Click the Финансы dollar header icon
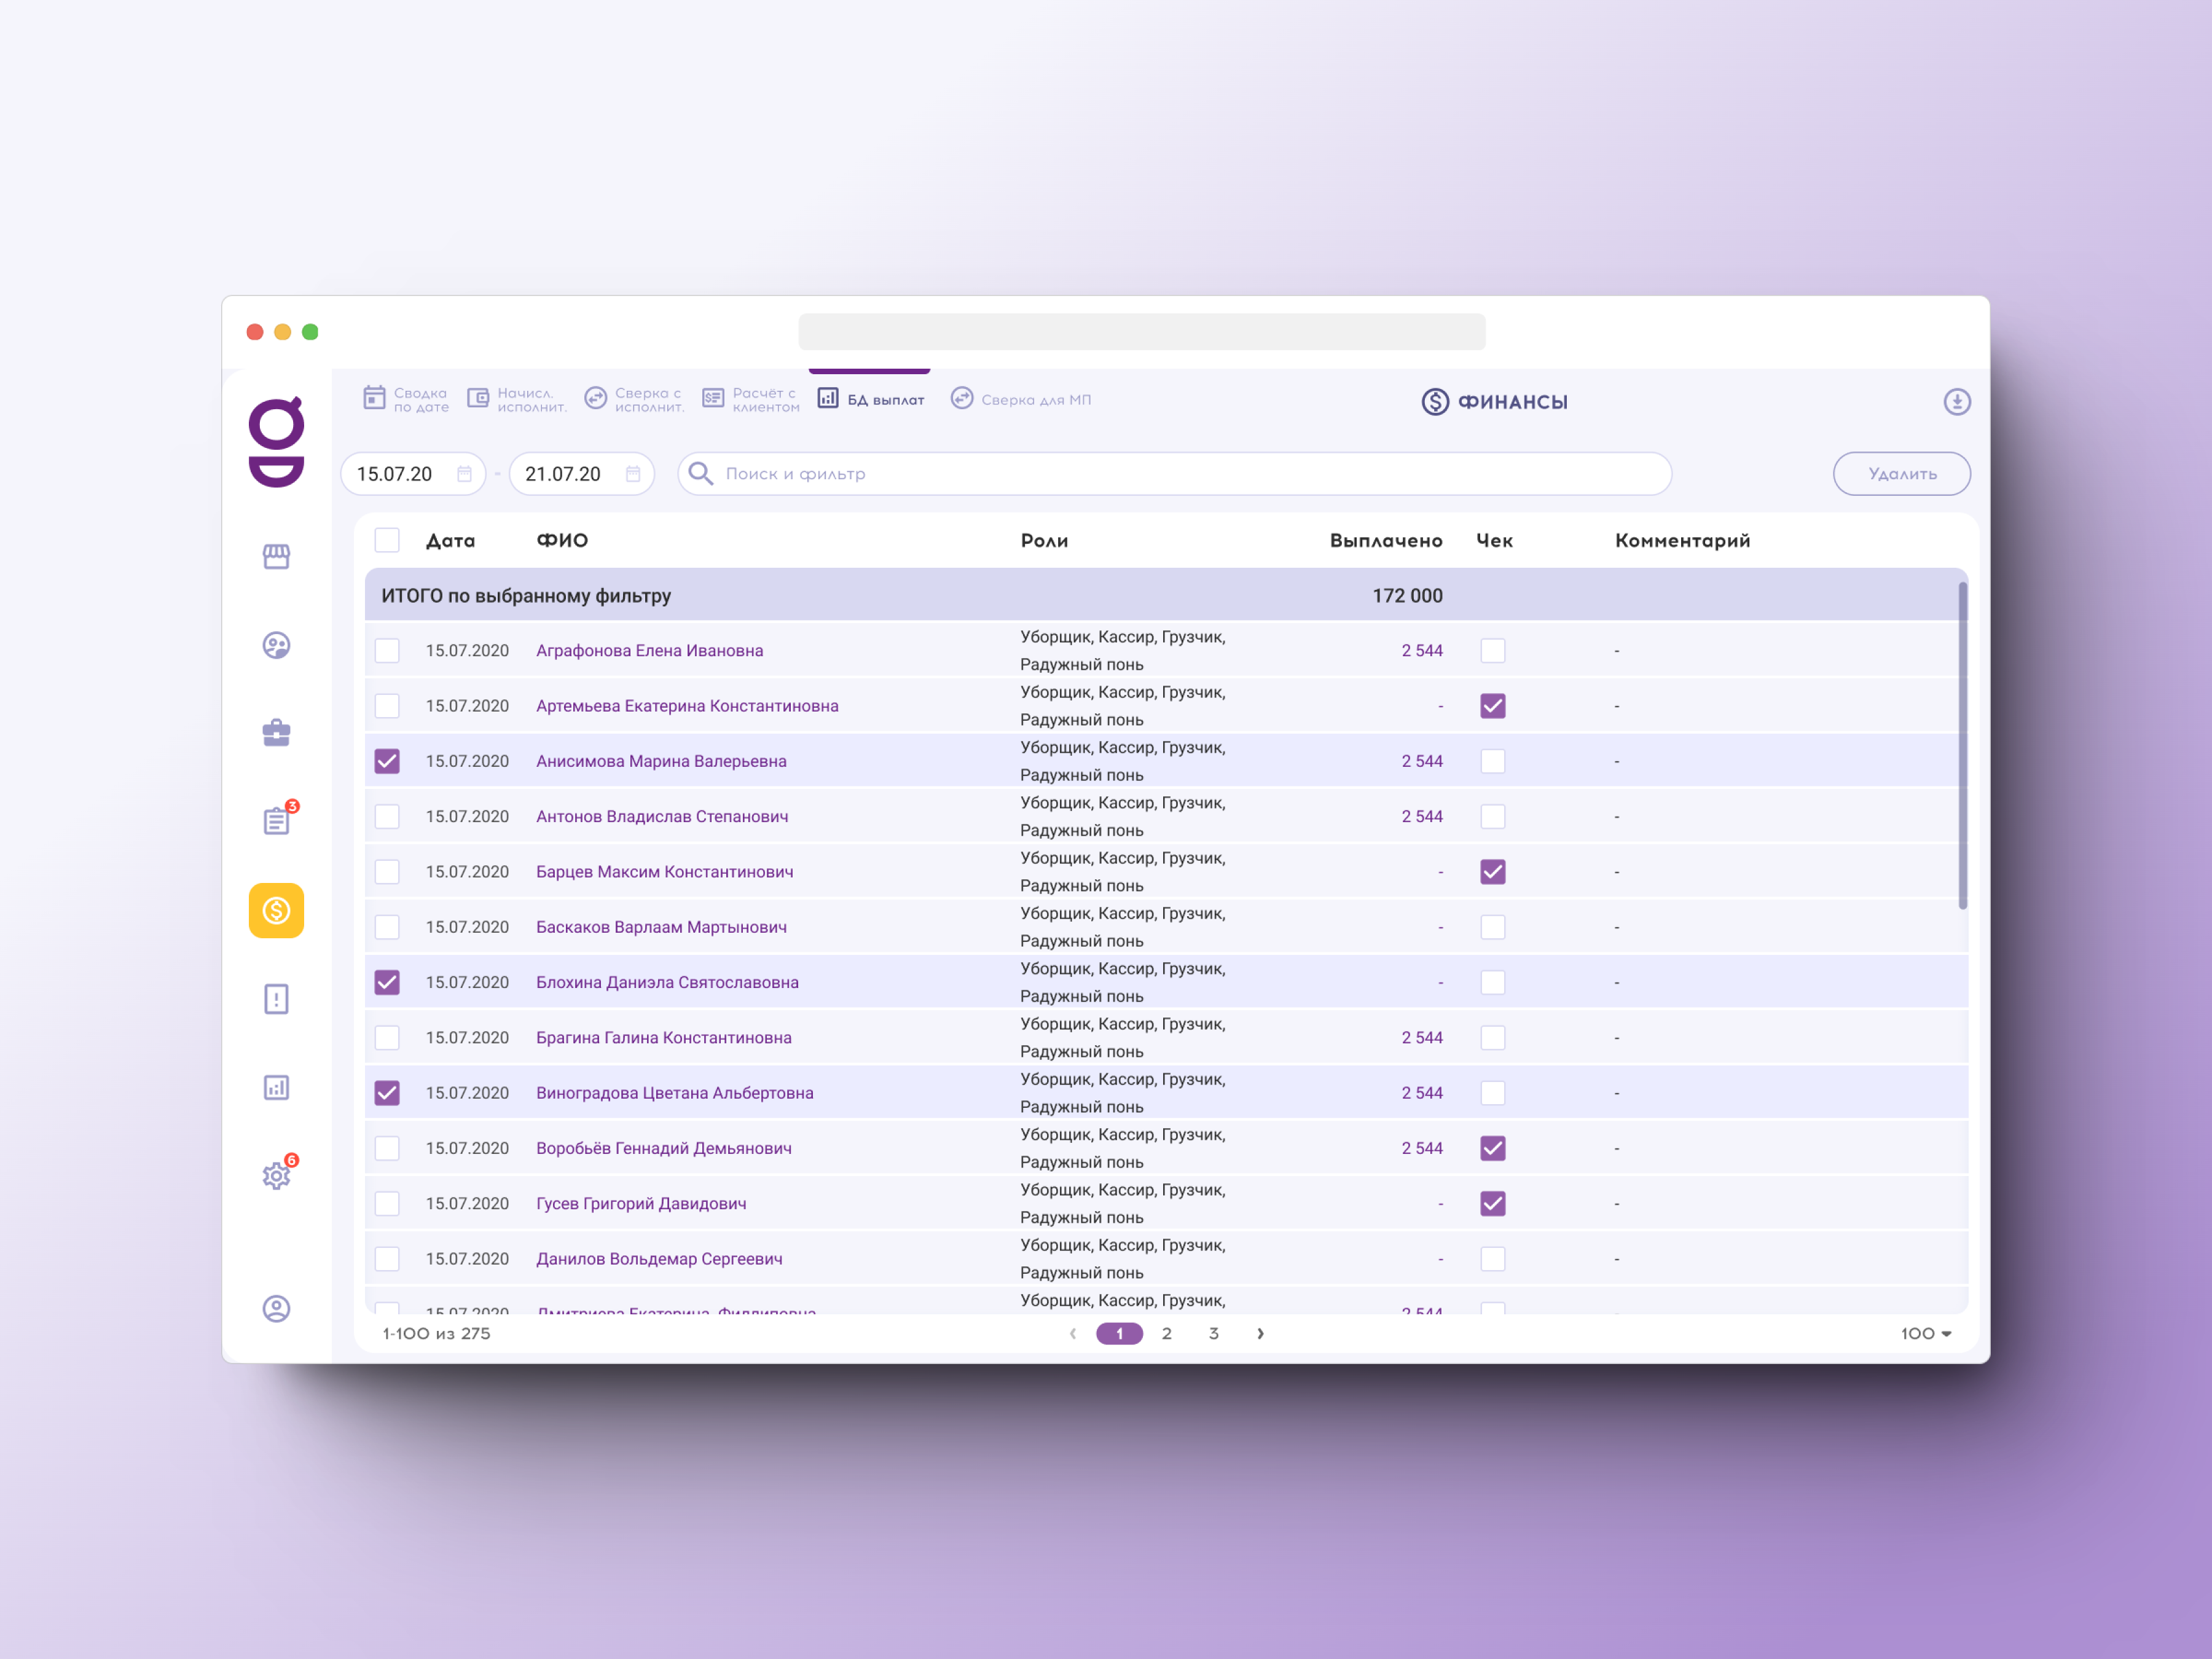This screenshot has width=2212, height=1659. click(x=1435, y=401)
